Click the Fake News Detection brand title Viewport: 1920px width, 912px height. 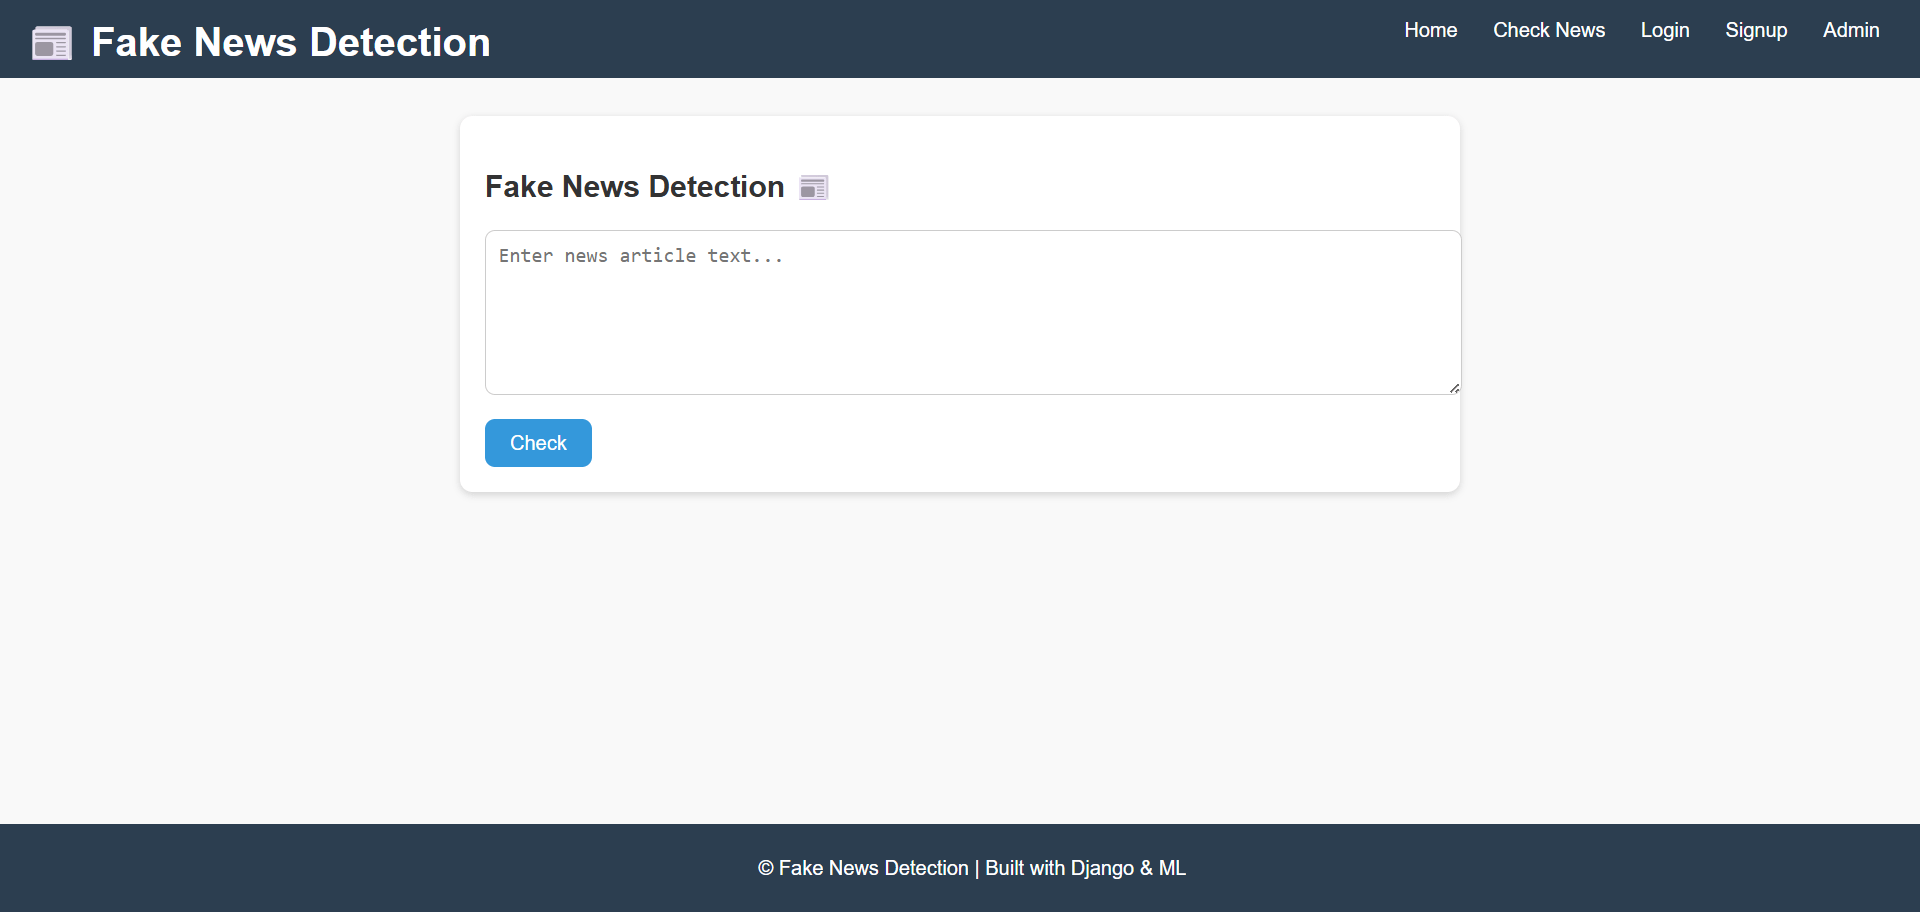tap(290, 42)
